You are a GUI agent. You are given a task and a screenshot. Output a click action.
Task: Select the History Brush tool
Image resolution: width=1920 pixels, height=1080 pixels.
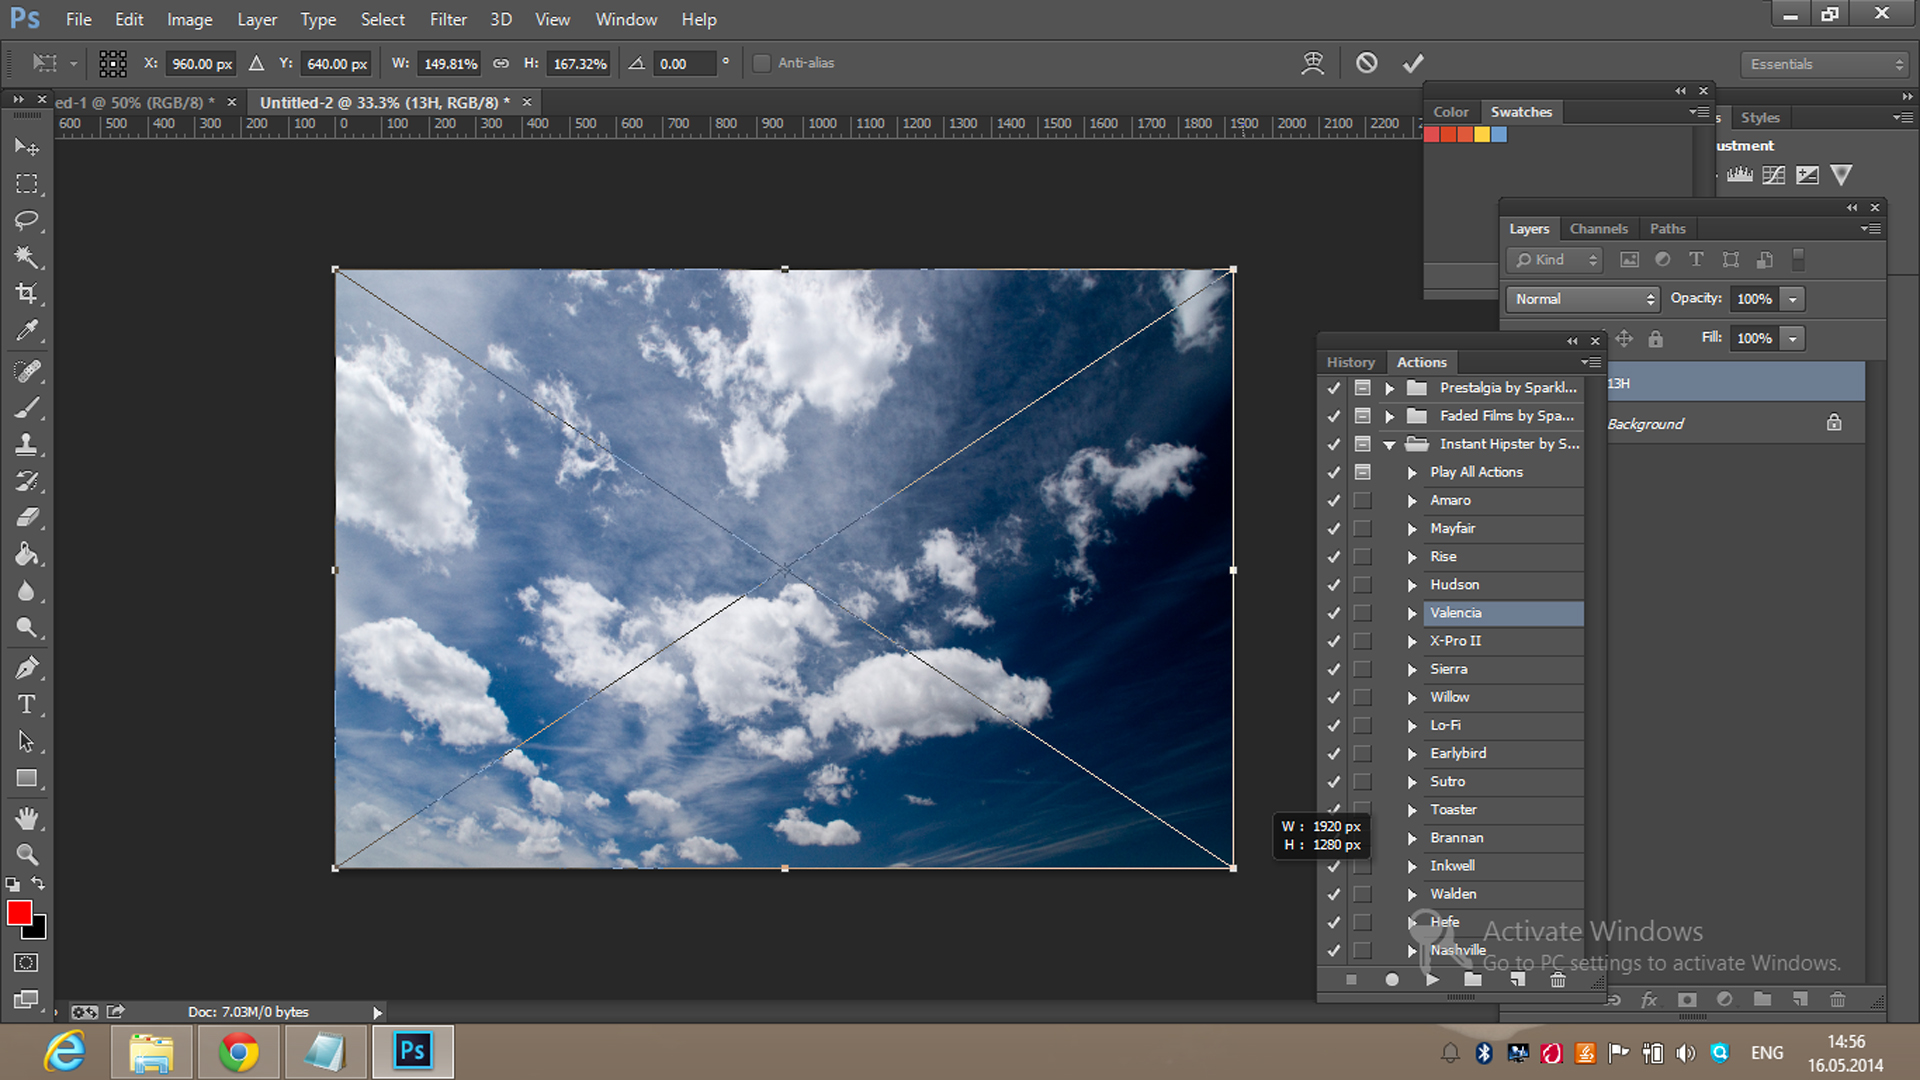pyautogui.click(x=27, y=481)
